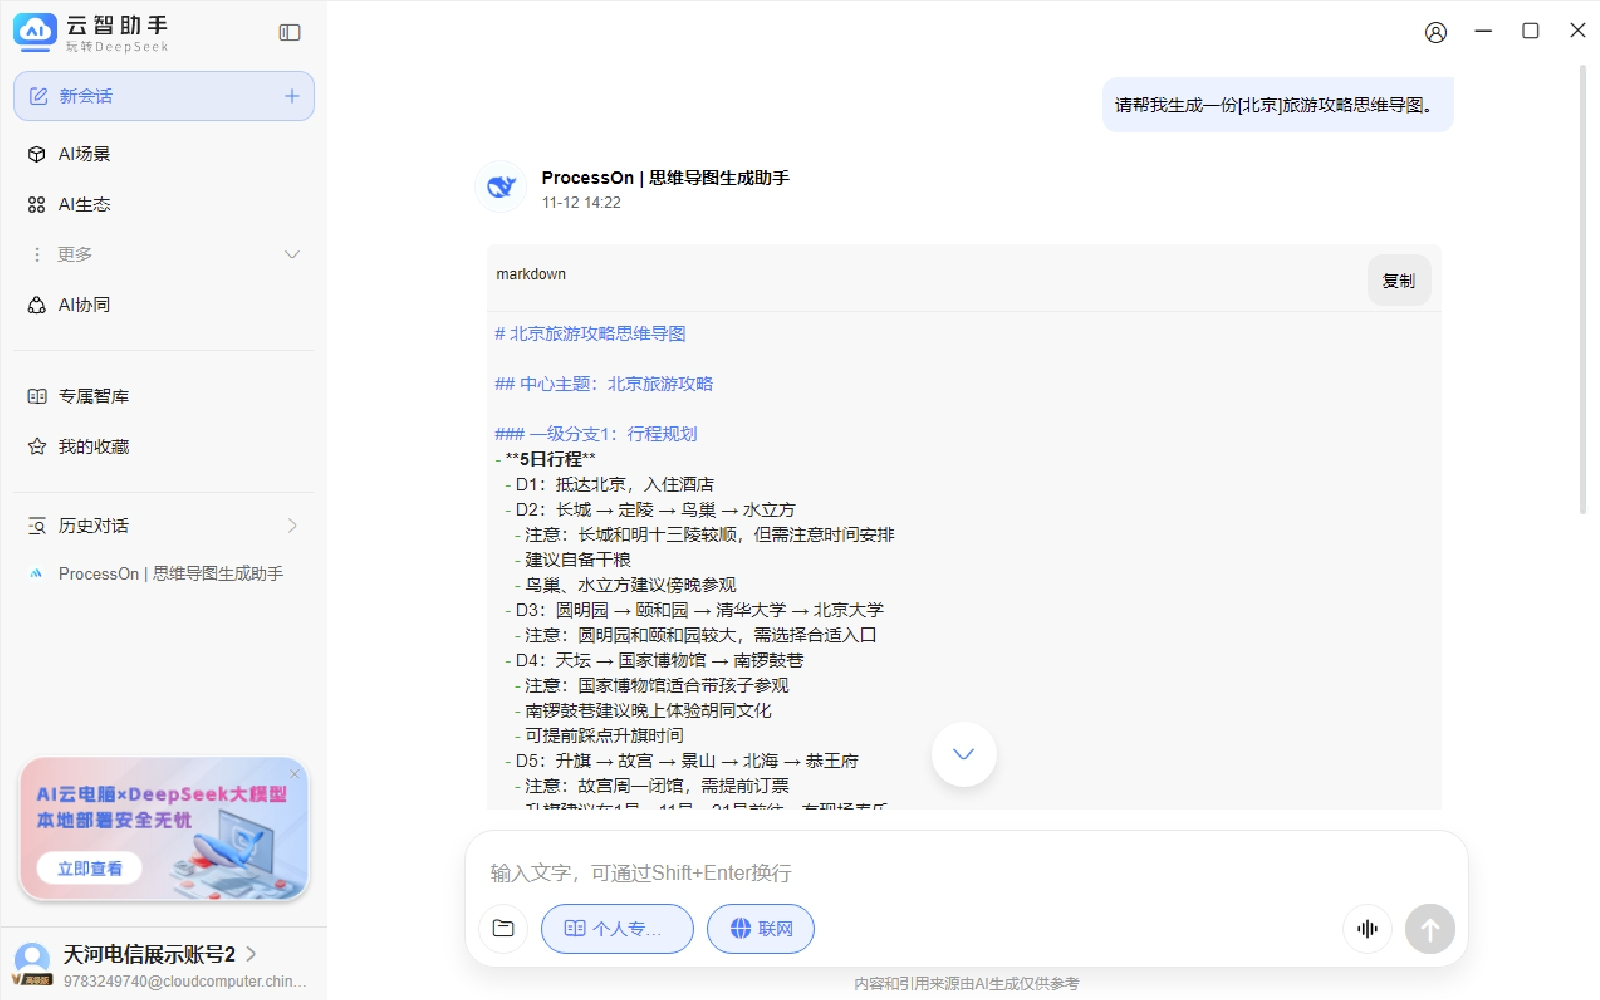
Task: Open the AI场景 menu item
Action: (84, 154)
